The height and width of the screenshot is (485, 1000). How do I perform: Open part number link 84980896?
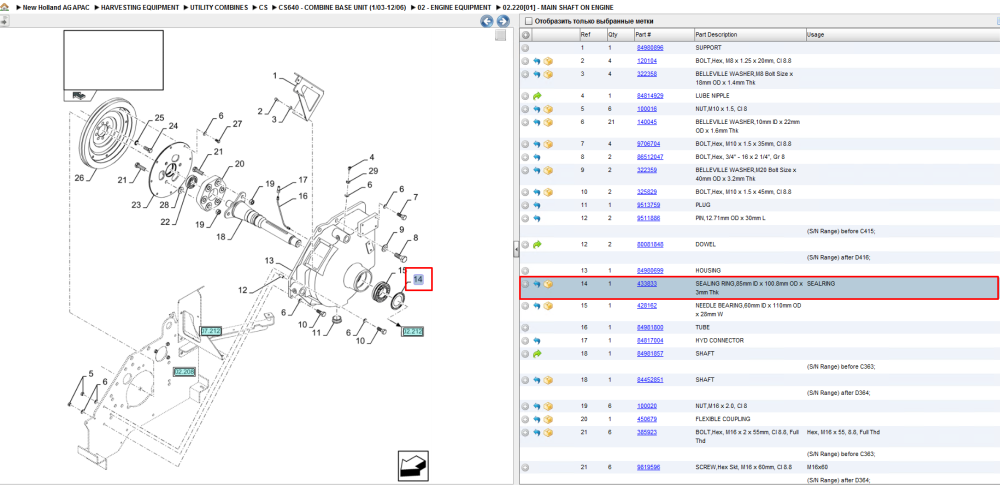(650, 48)
